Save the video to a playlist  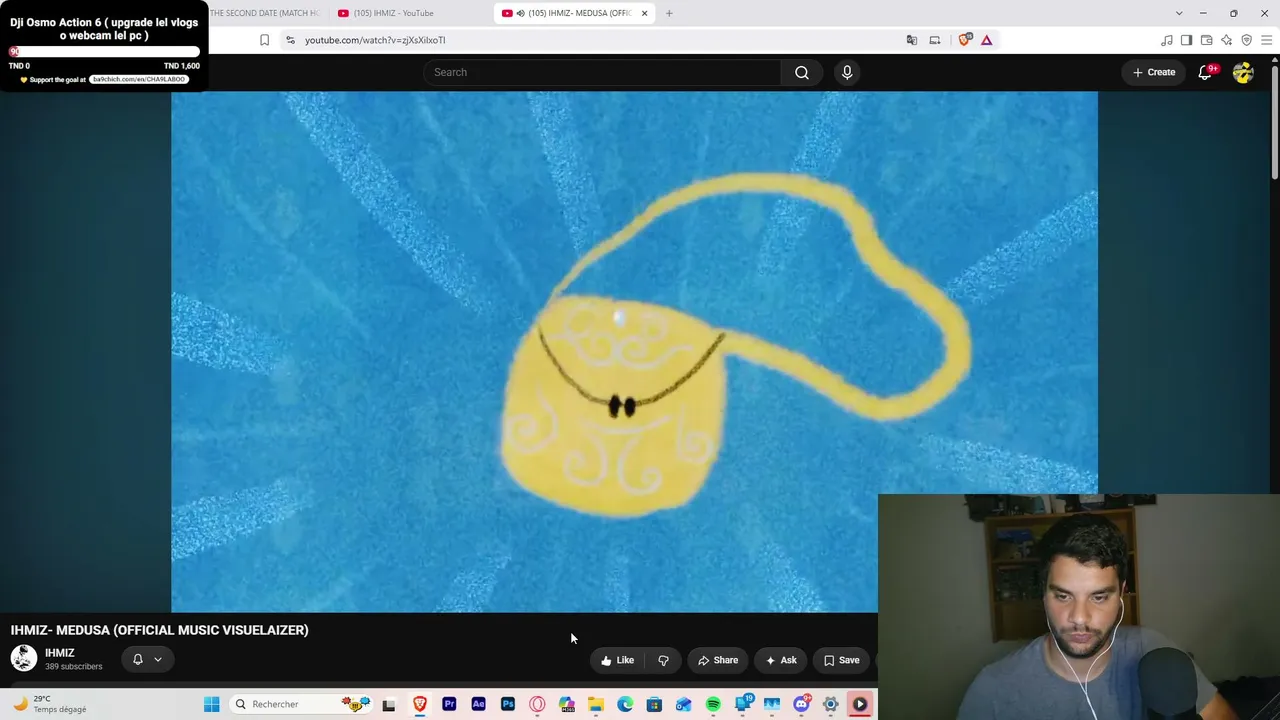pos(842,660)
